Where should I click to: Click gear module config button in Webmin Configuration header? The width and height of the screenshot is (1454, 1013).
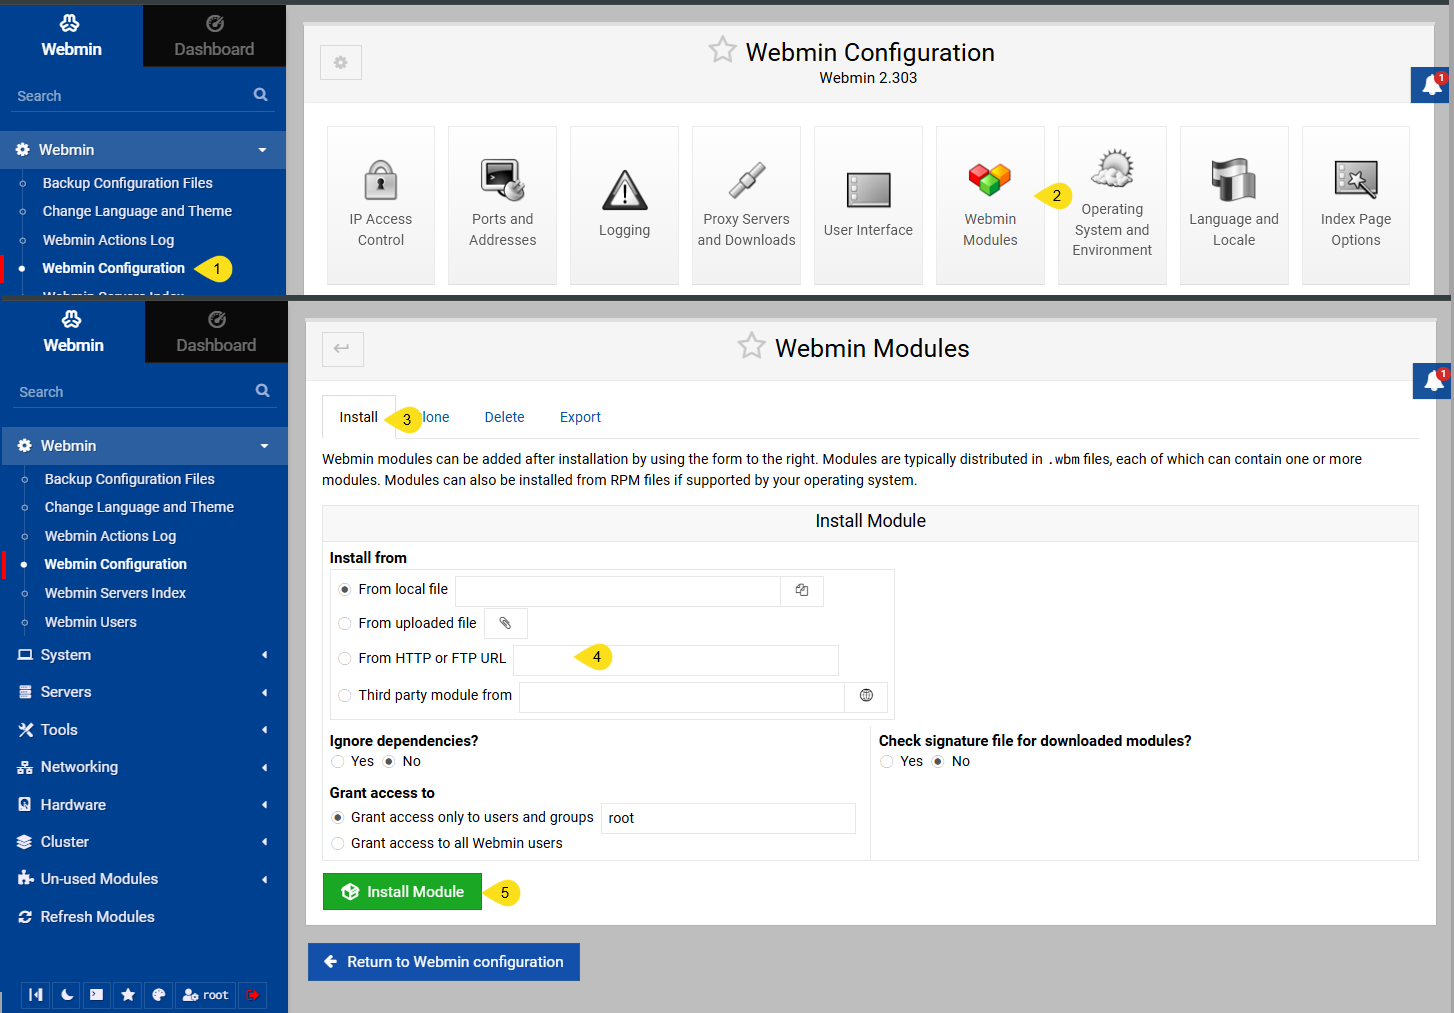pos(341,62)
